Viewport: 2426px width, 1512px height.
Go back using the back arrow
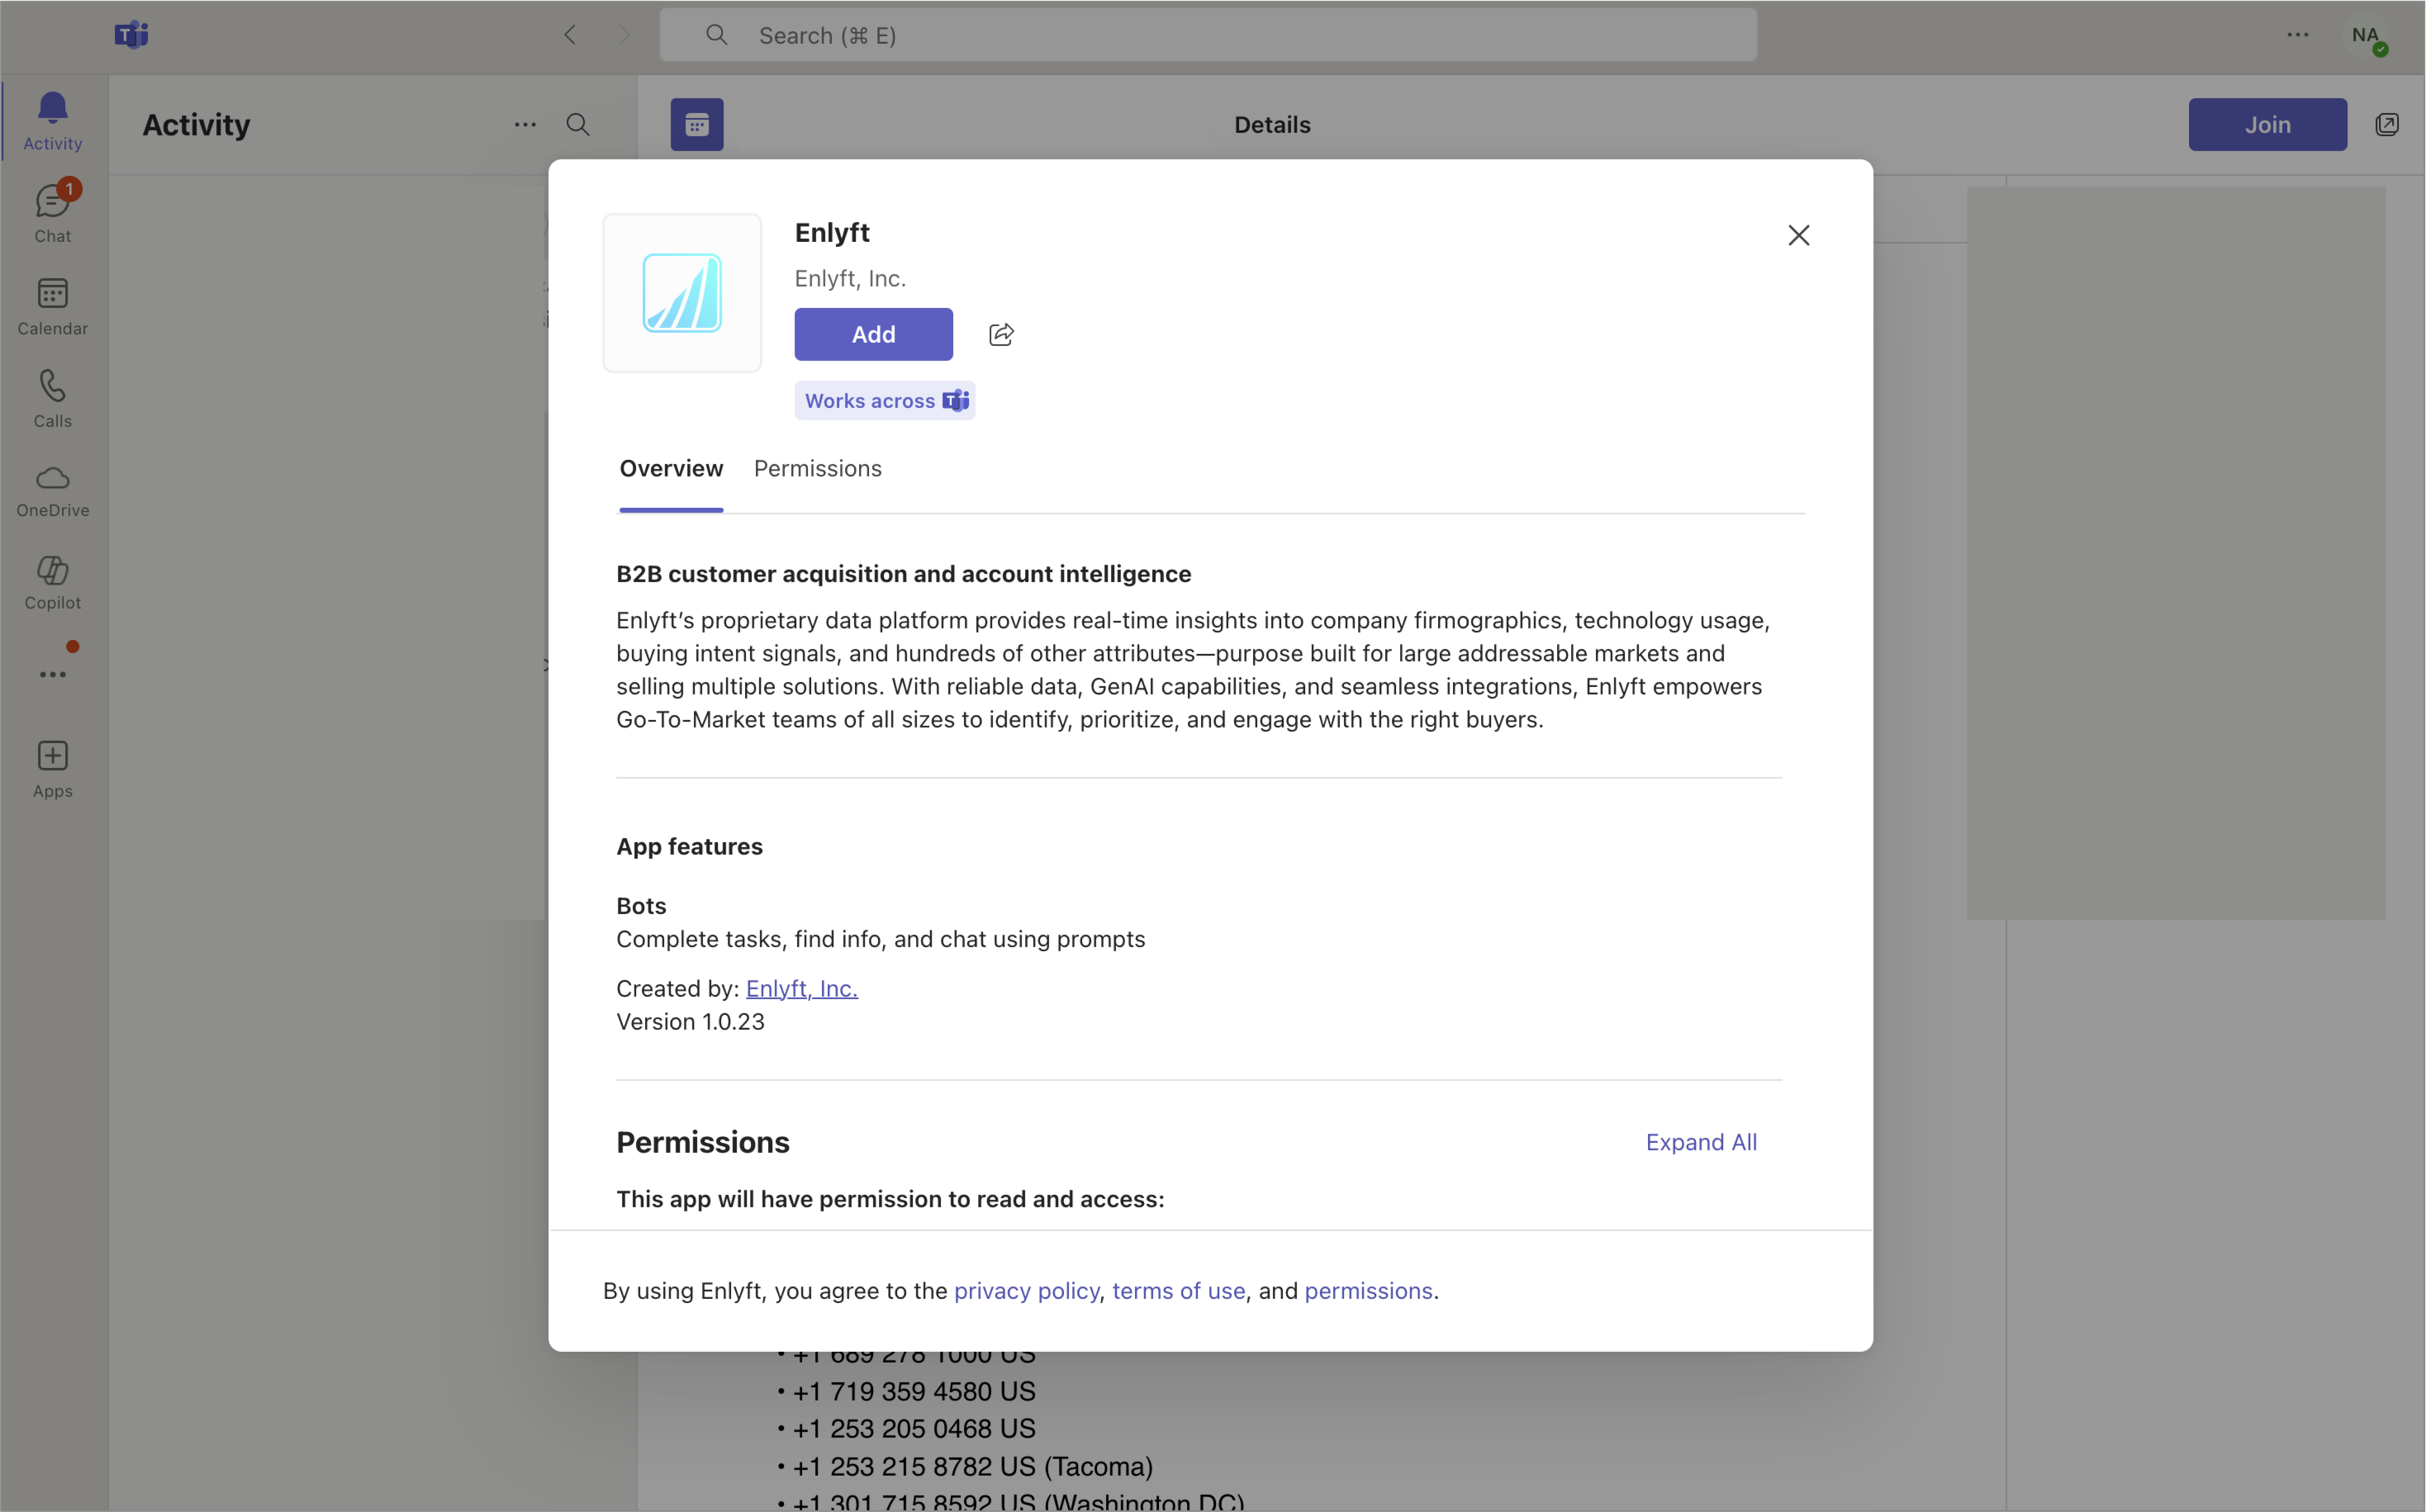click(x=570, y=35)
